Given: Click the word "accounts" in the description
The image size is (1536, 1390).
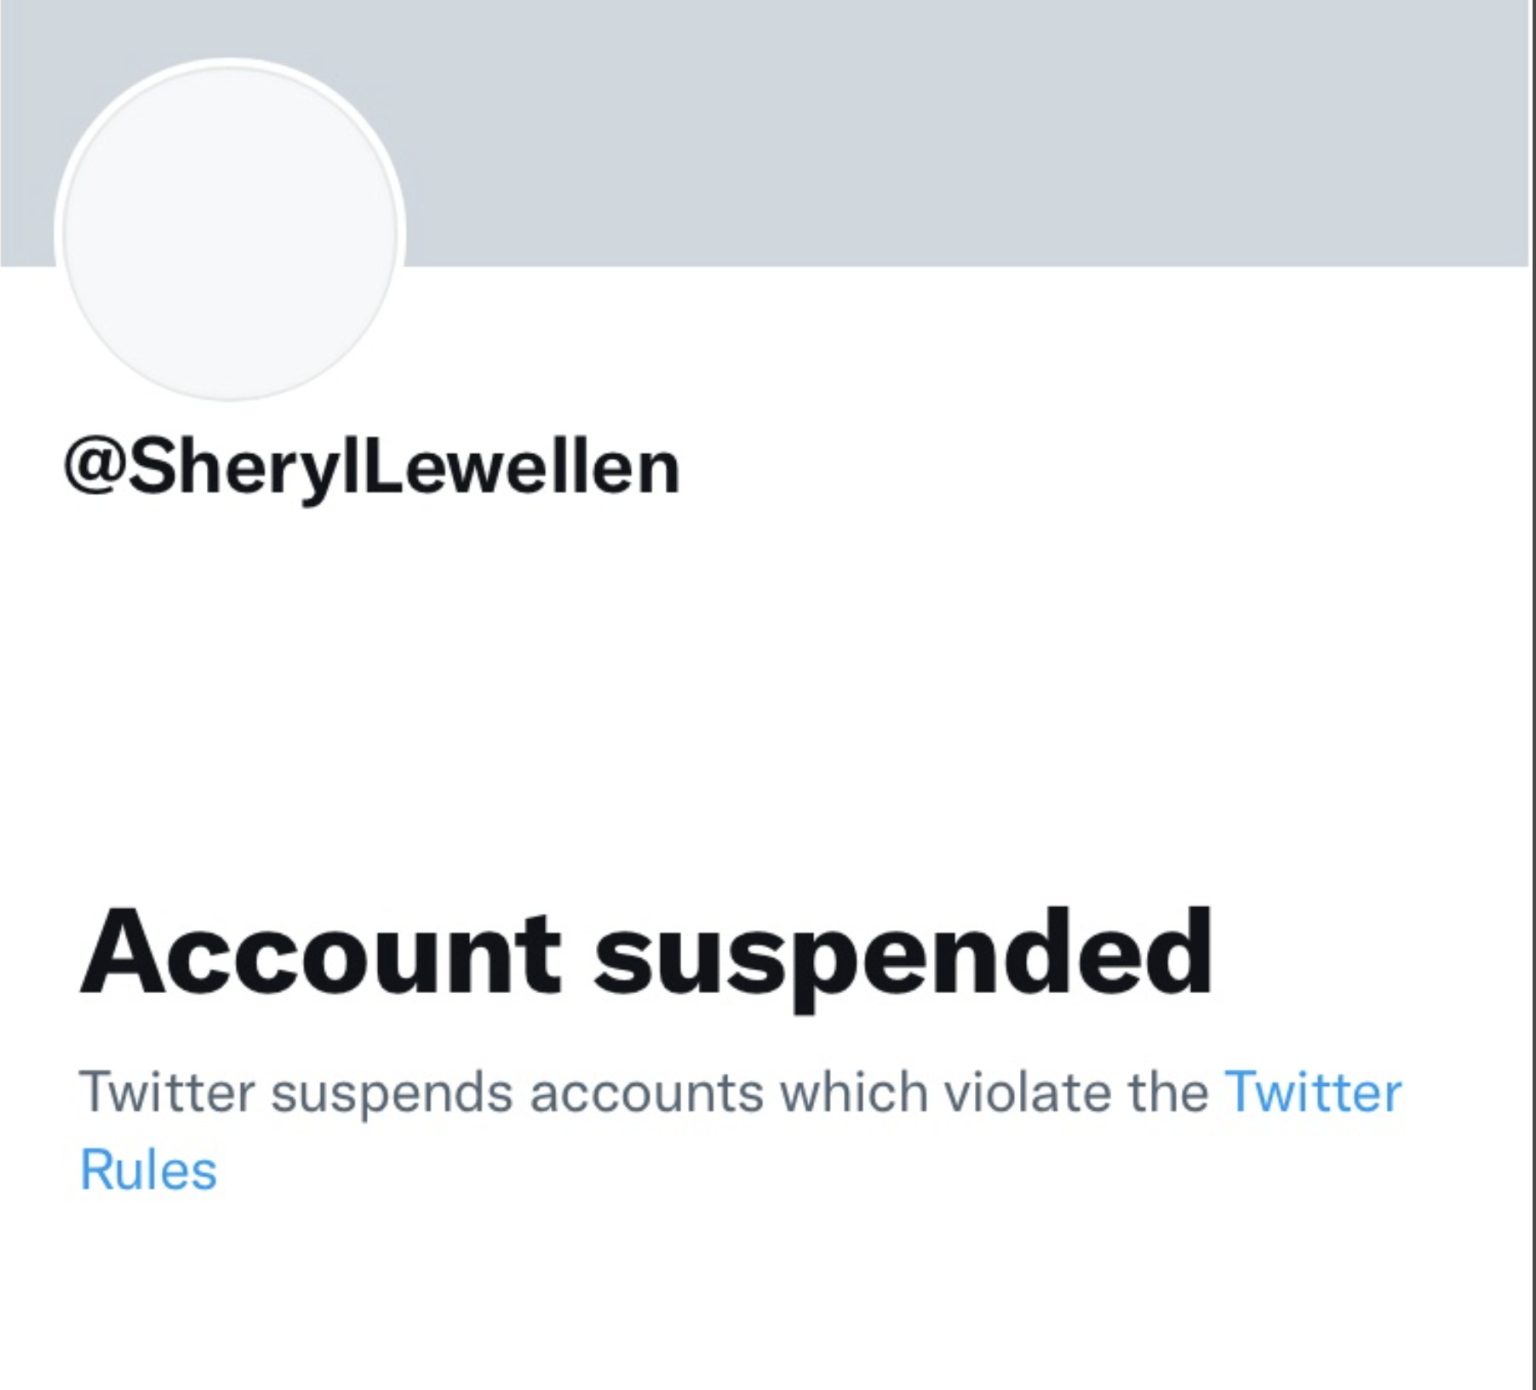Looking at the screenshot, I should [646, 1092].
